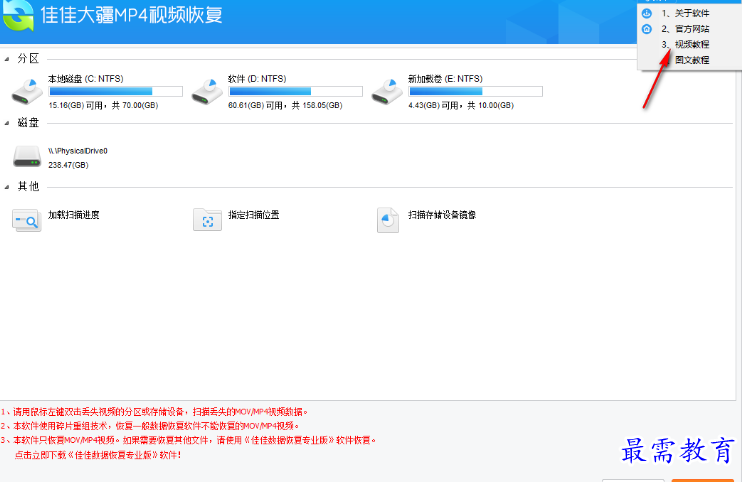
Task: Click the 加载扫描进度 label
Action: [73, 215]
